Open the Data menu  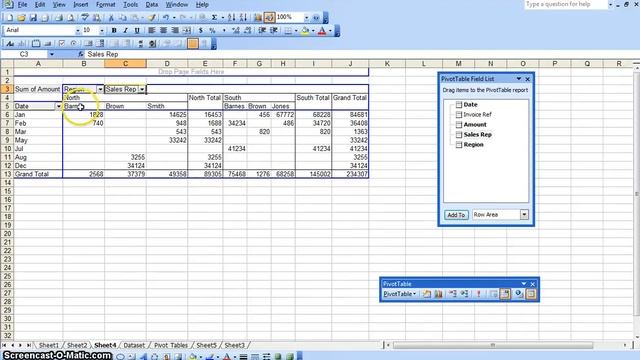(x=151, y=4)
